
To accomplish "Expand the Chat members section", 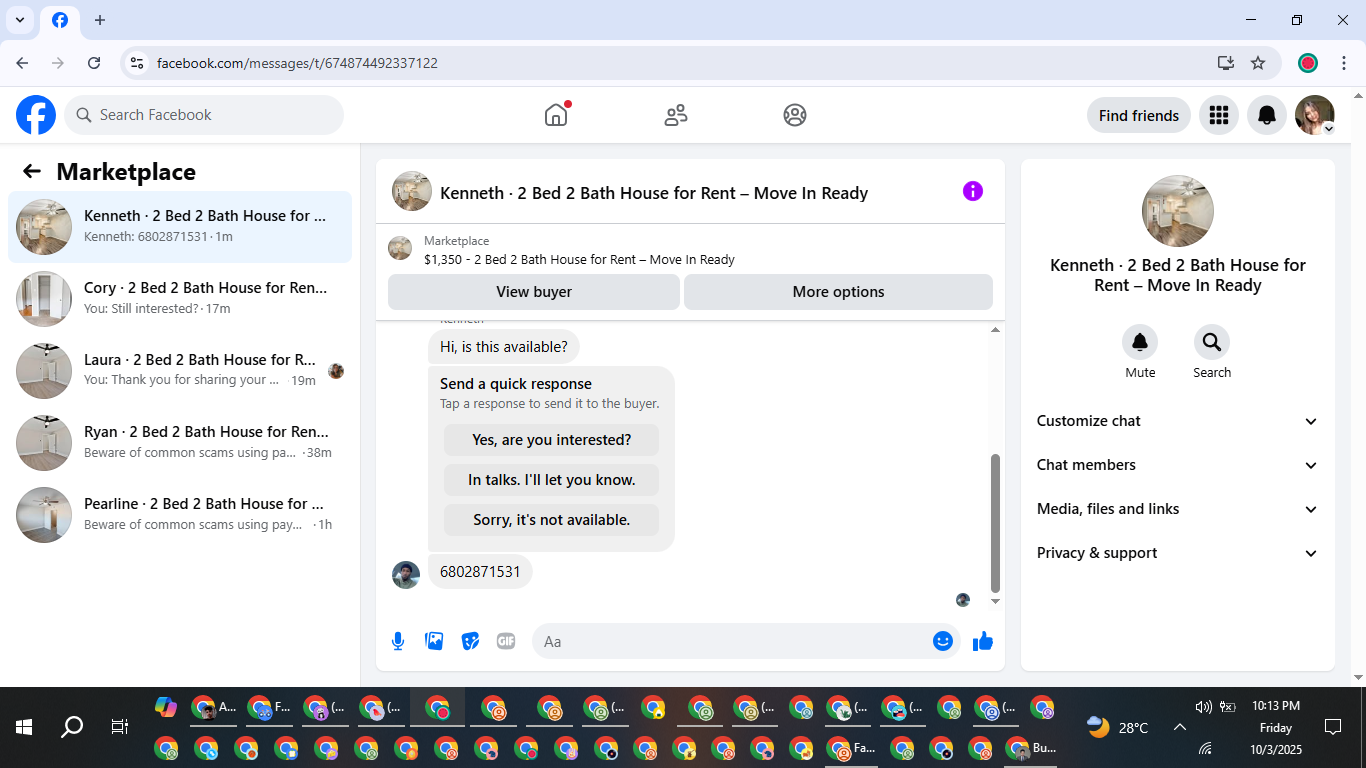I will pos(1178,465).
